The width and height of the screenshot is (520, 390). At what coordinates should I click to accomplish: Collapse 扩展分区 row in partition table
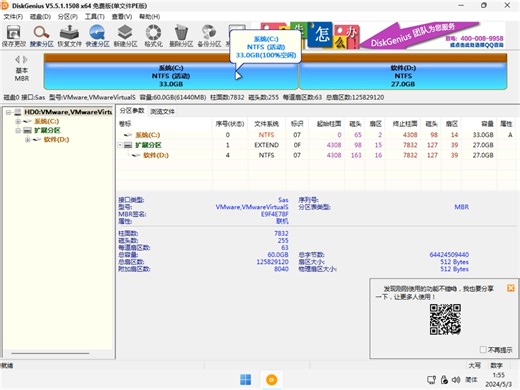(120, 145)
